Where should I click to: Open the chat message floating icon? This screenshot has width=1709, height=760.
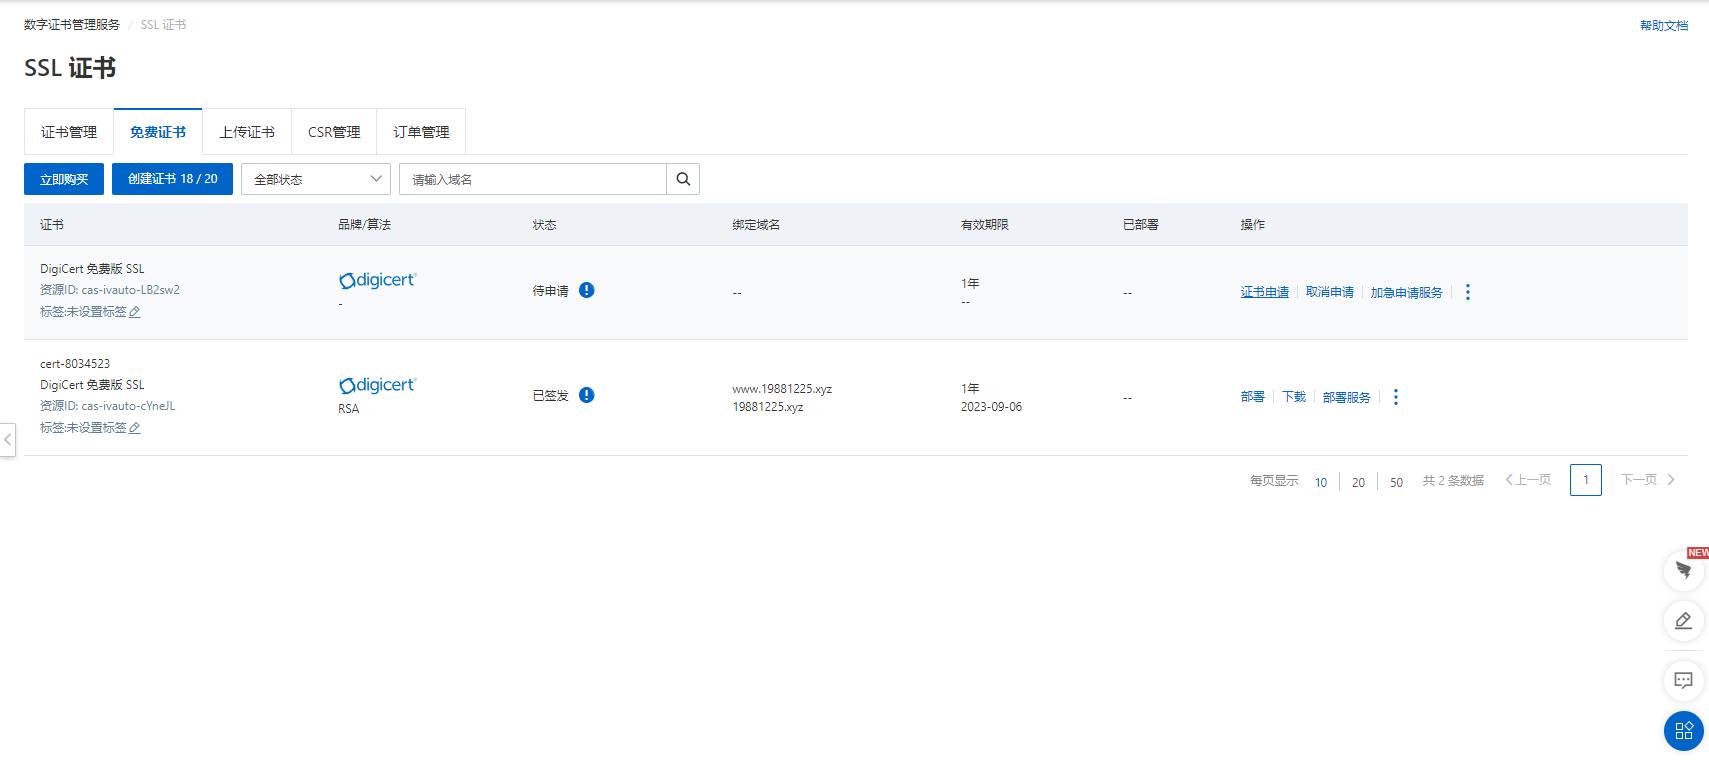[1683, 681]
